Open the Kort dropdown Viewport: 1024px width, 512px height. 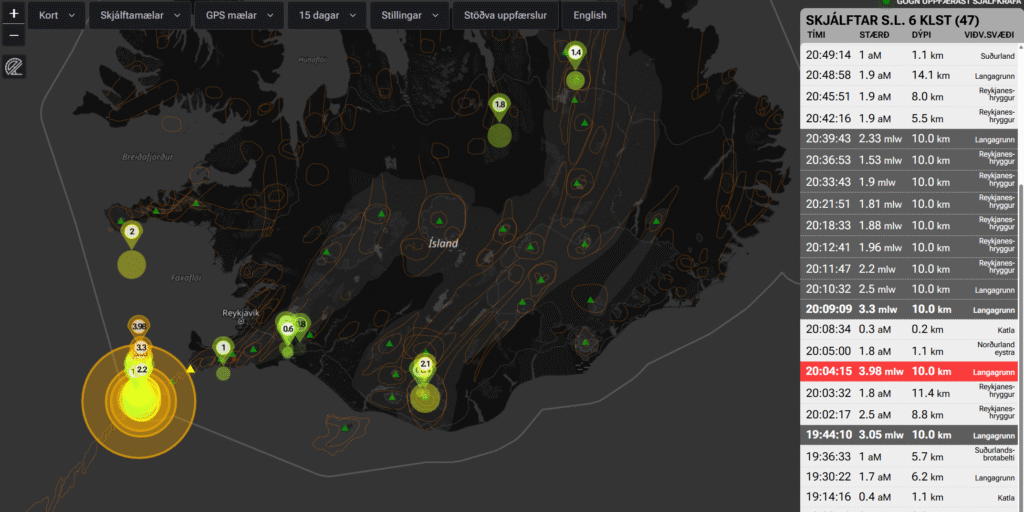click(x=55, y=16)
